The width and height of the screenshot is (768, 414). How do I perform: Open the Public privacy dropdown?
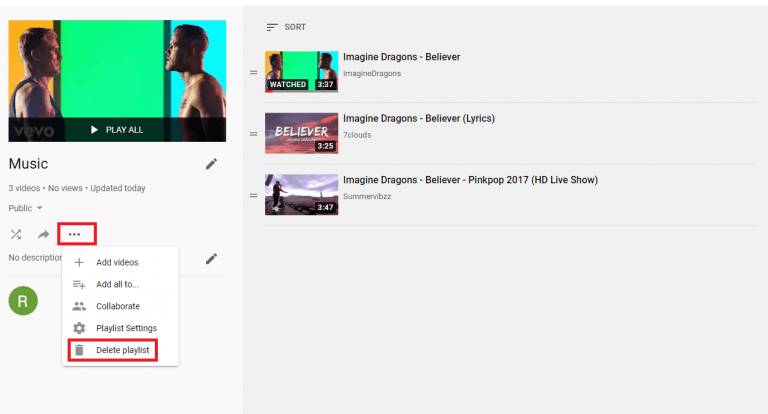point(25,208)
